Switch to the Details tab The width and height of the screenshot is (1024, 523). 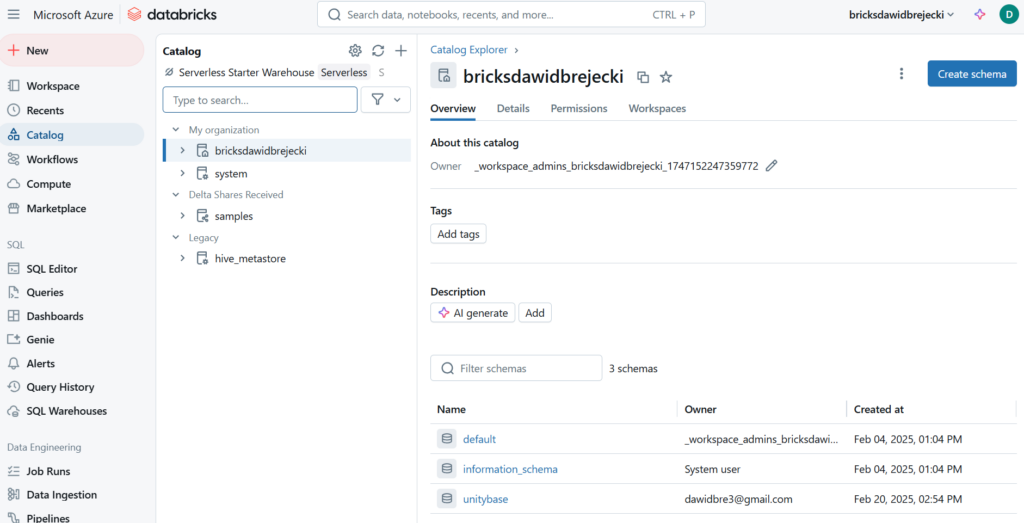pos(513,108)
